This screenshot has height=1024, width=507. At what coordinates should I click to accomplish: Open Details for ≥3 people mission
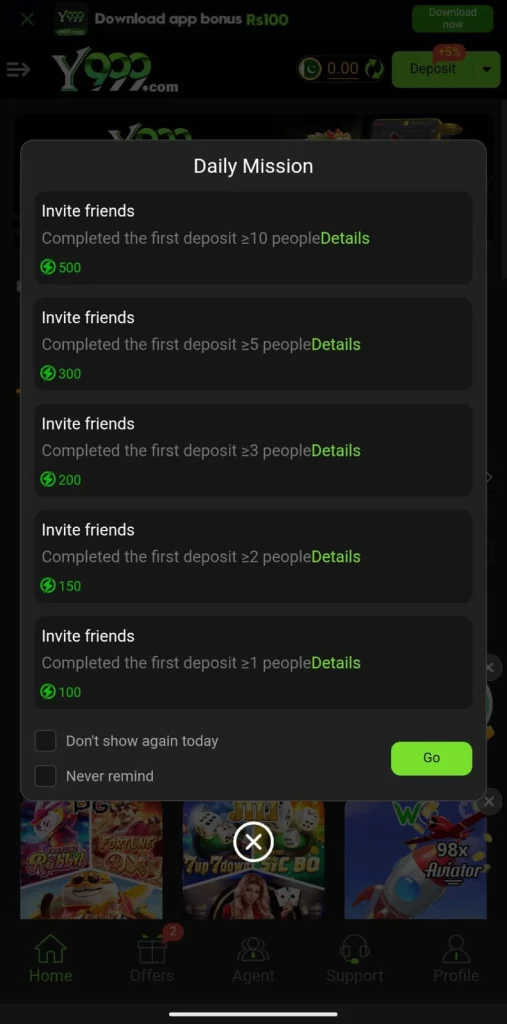pyautogui.click(x=336, y=451)
